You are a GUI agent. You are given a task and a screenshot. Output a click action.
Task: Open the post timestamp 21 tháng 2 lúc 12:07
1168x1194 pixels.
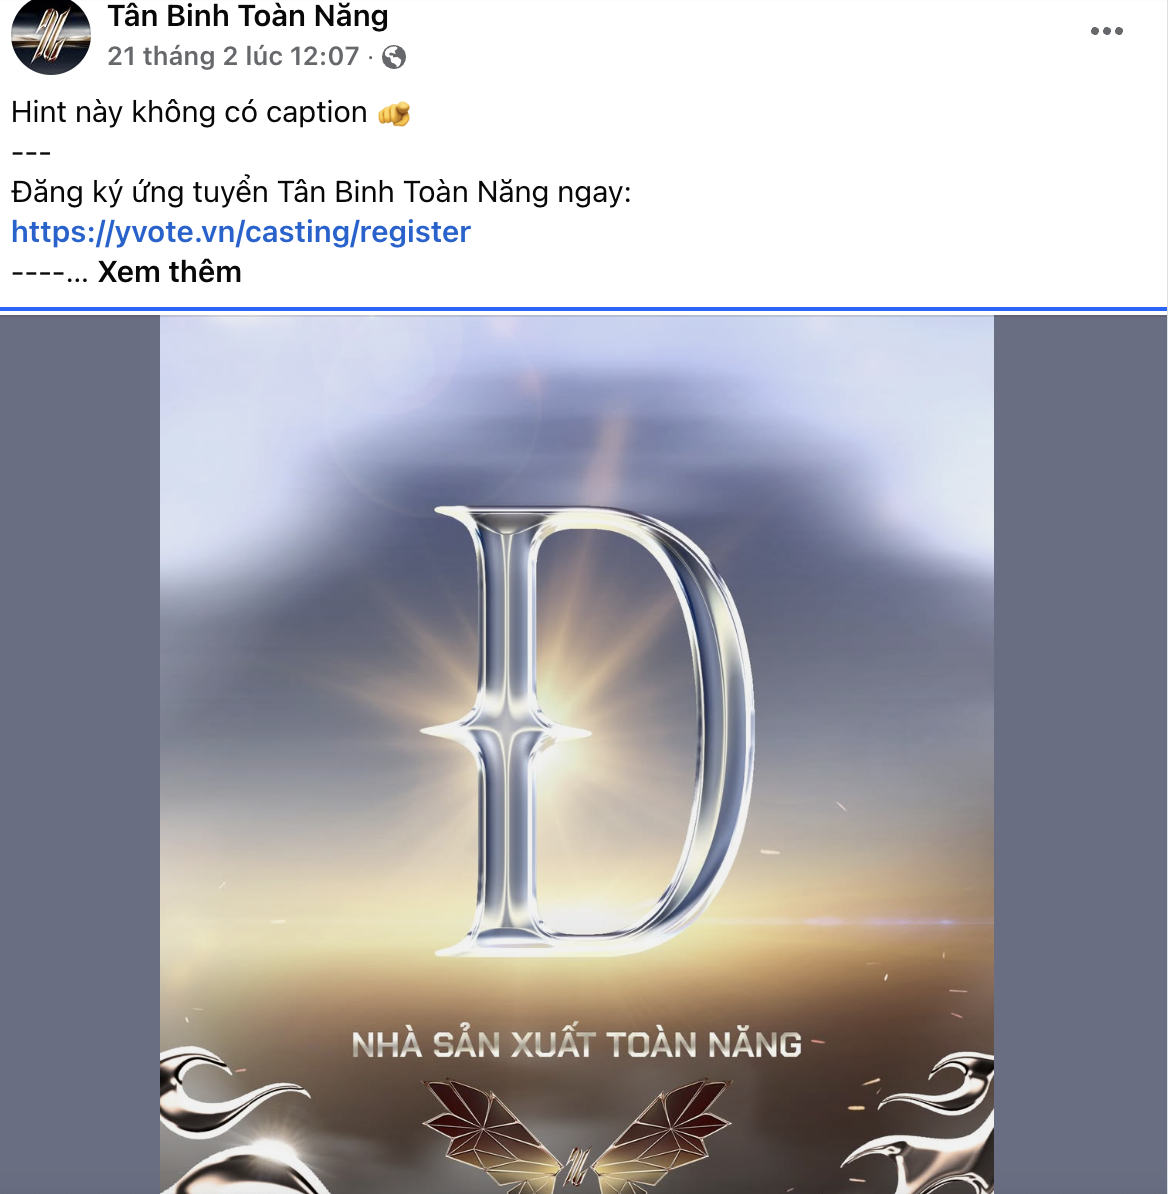point(233,56)
